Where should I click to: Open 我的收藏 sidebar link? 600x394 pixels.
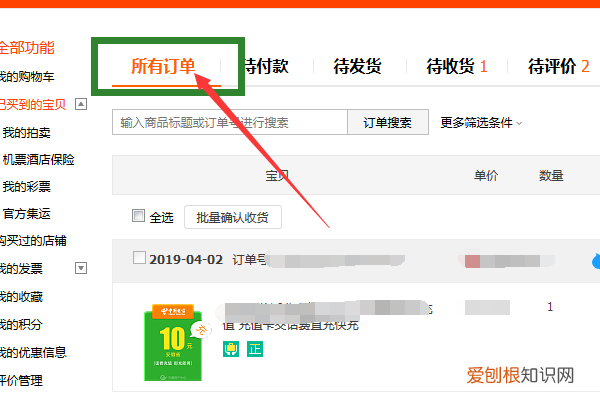[x=21, y=296]
